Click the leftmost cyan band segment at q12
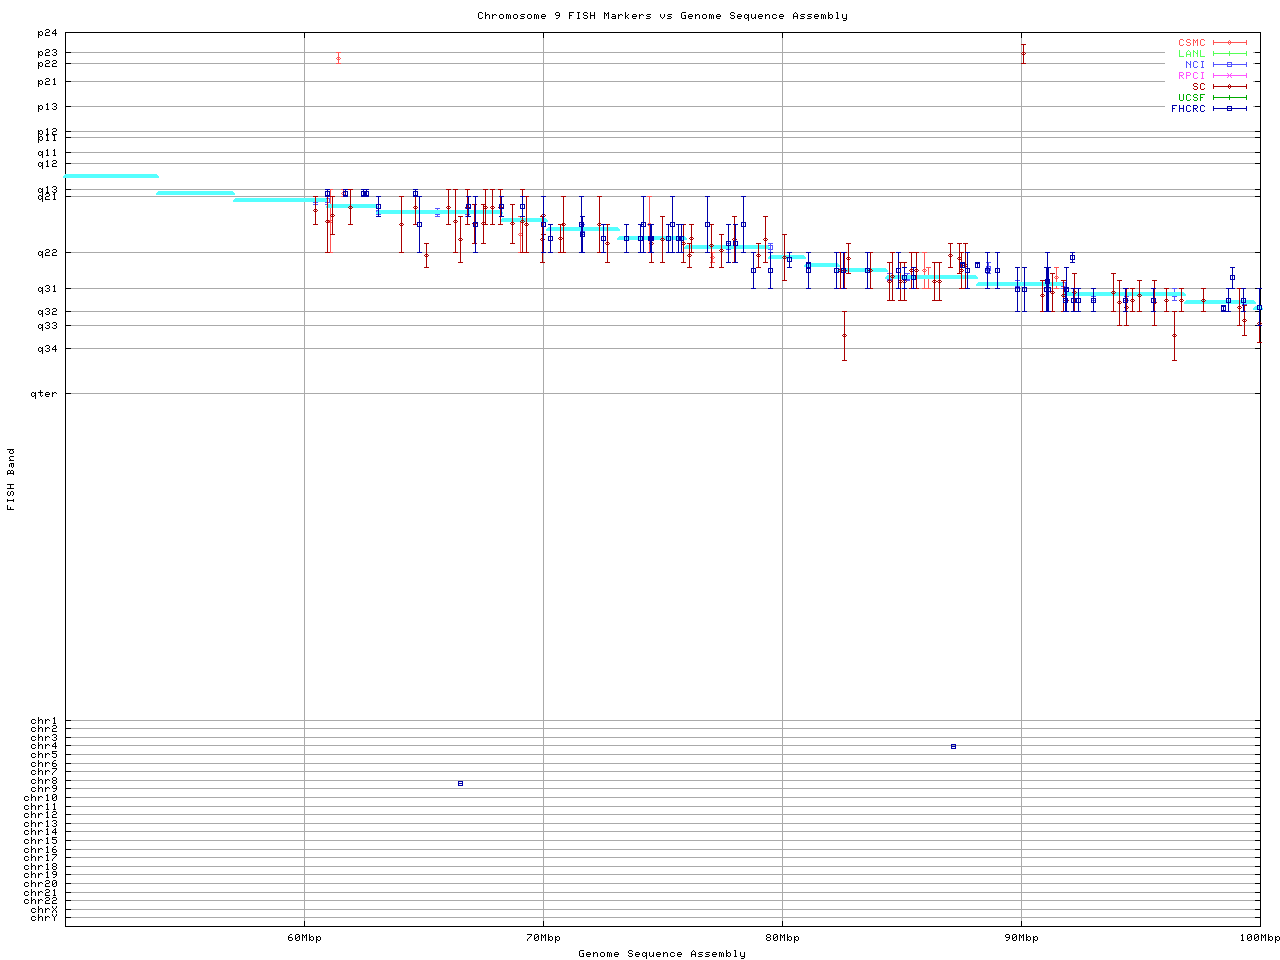The image size is (1280, 960). point(111,176)
